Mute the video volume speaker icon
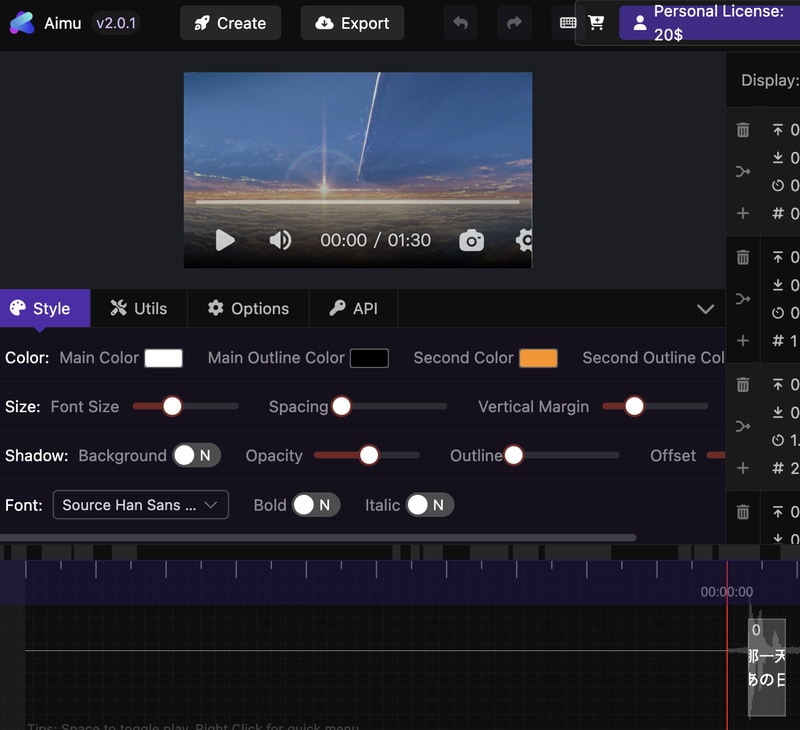The width and height of the screenshot is (800, 730). (x=280, y=240)
